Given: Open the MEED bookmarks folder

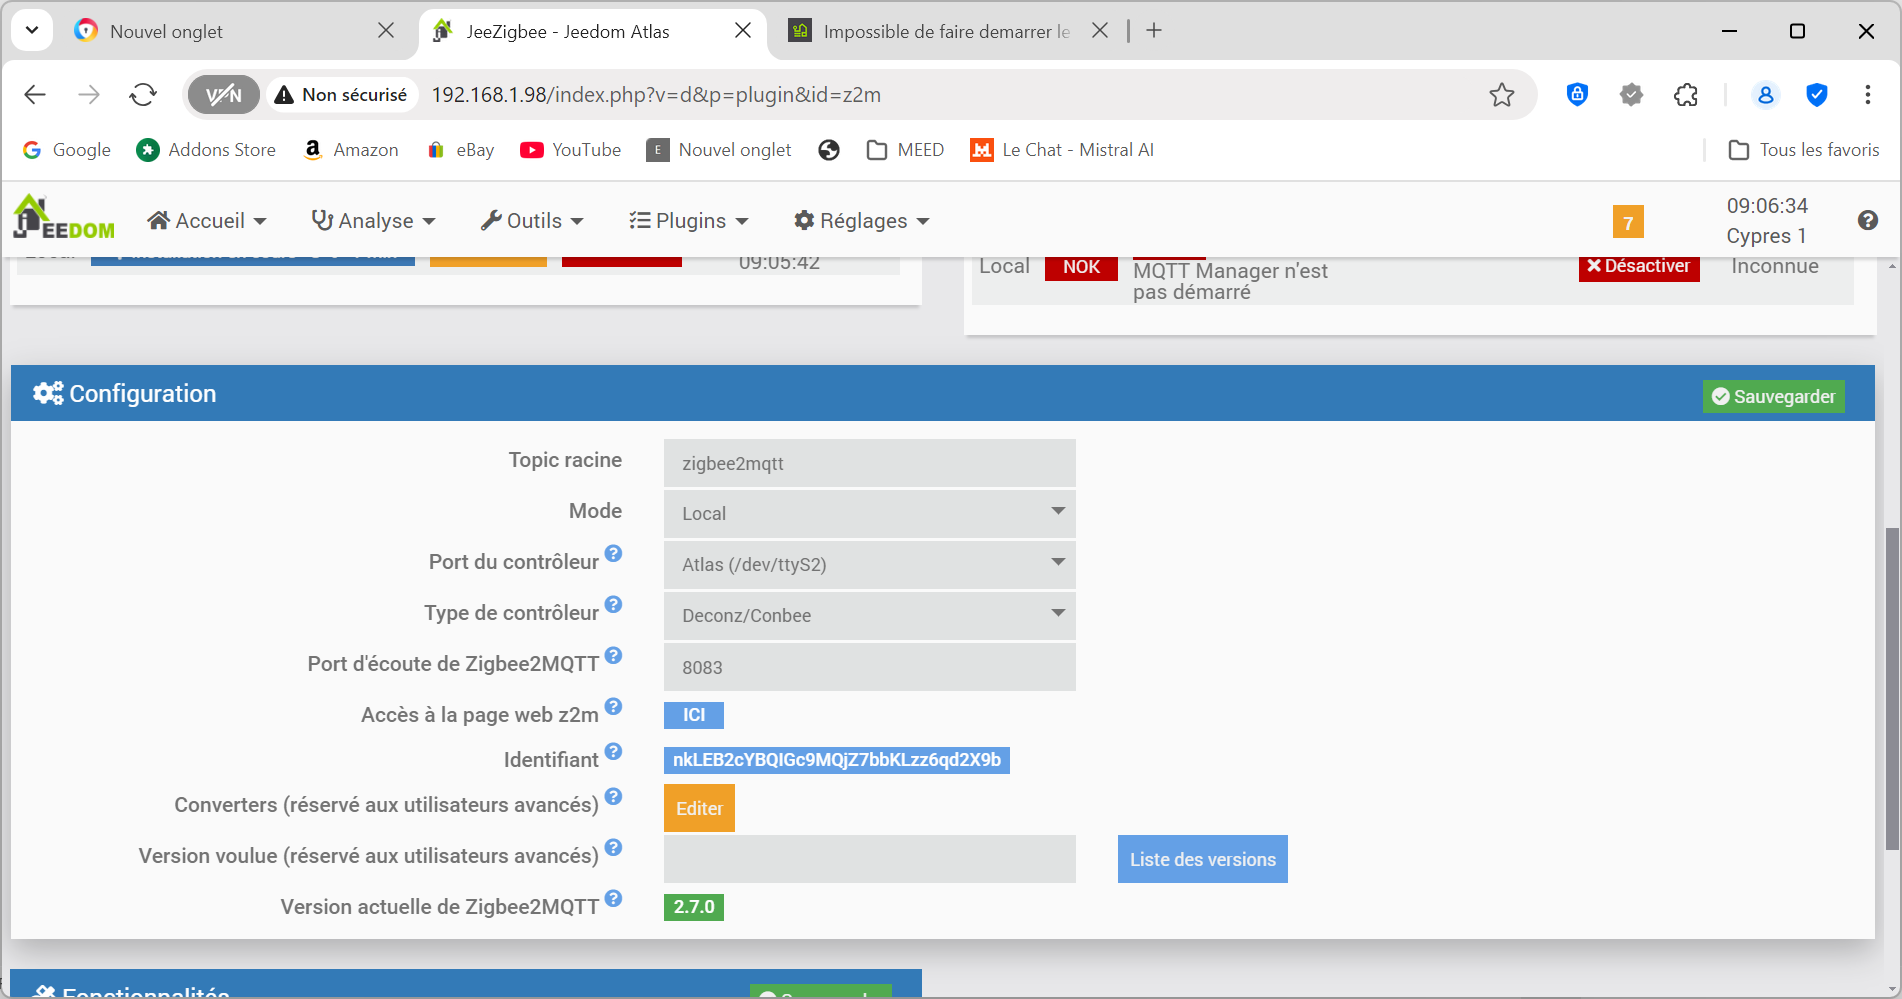Looking at the screenshot, I should 905,150.
